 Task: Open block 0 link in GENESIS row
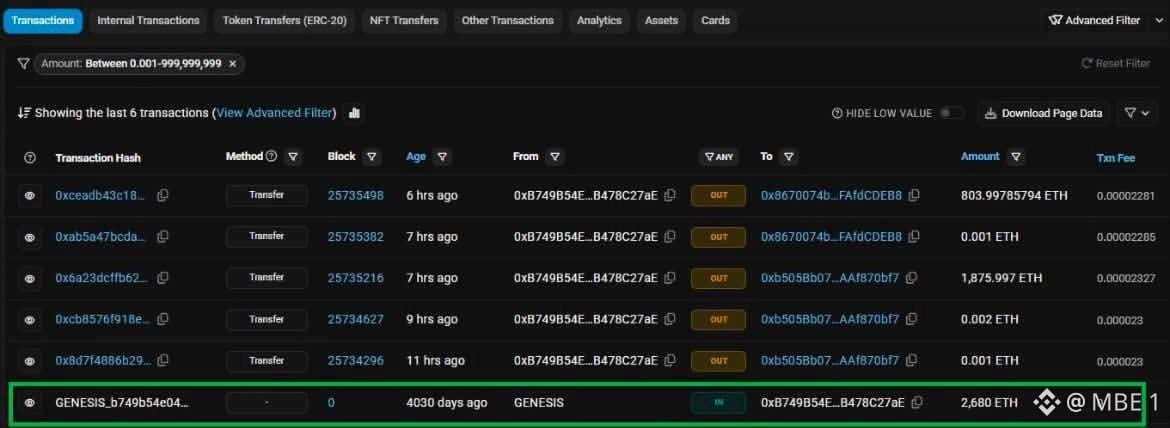(x=331, y=402)
